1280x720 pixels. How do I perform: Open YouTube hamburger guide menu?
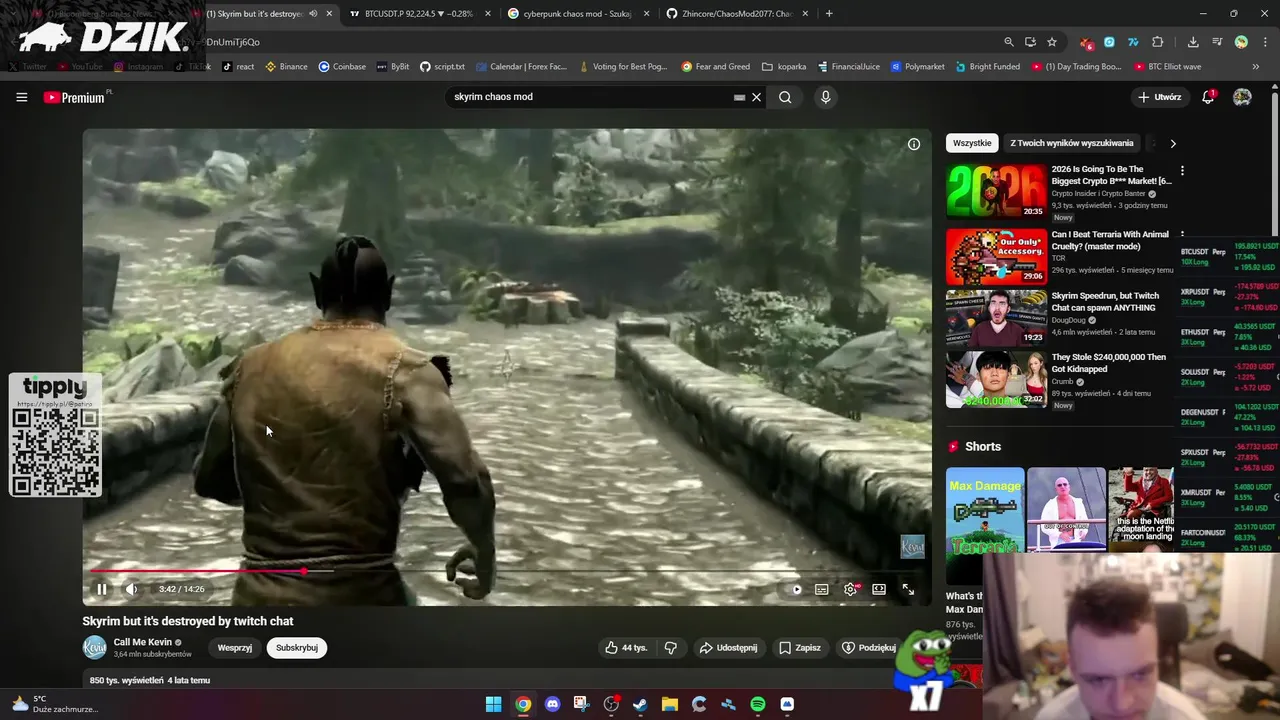(21, 97)
